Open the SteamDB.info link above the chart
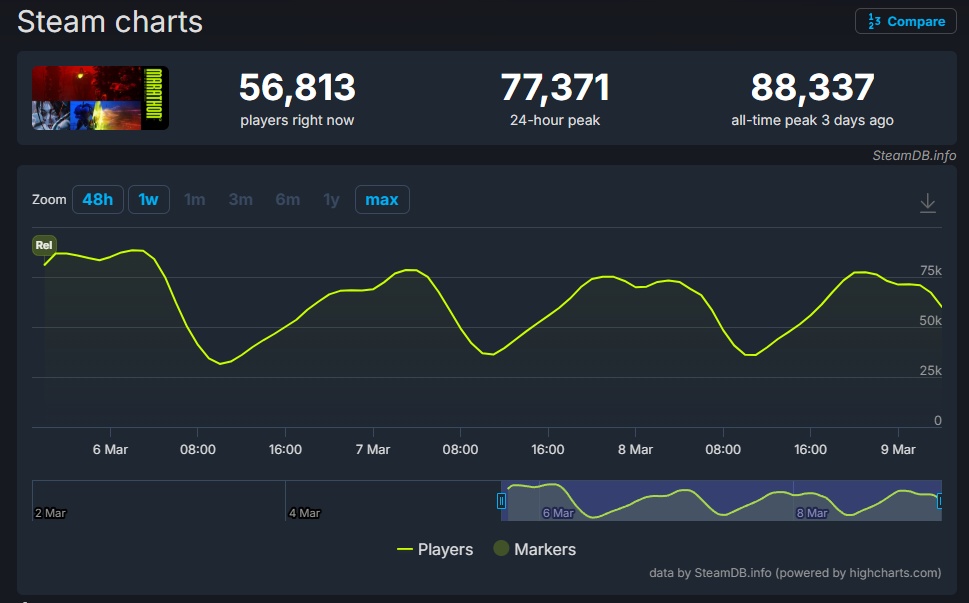Viewport: 969px width, 603px height. 913,156
